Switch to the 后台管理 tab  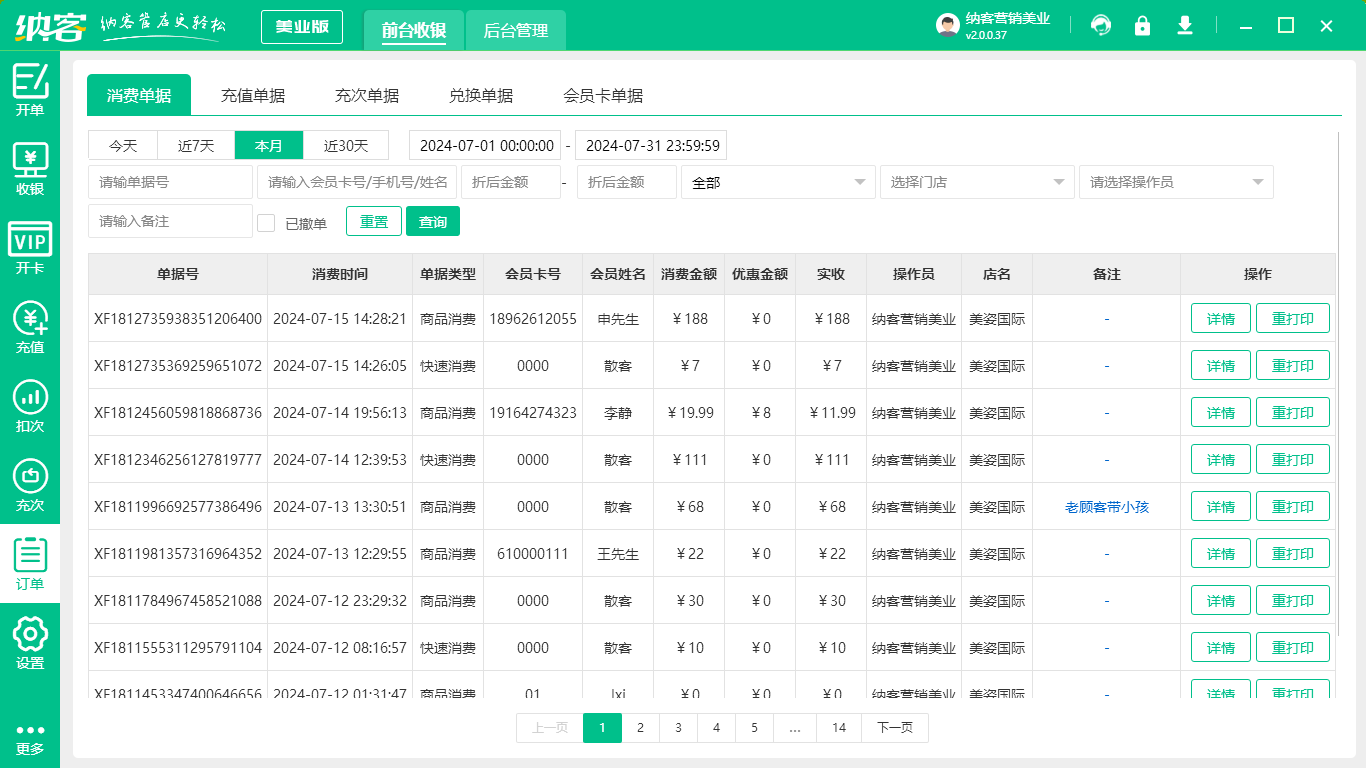tap(516, 31)
